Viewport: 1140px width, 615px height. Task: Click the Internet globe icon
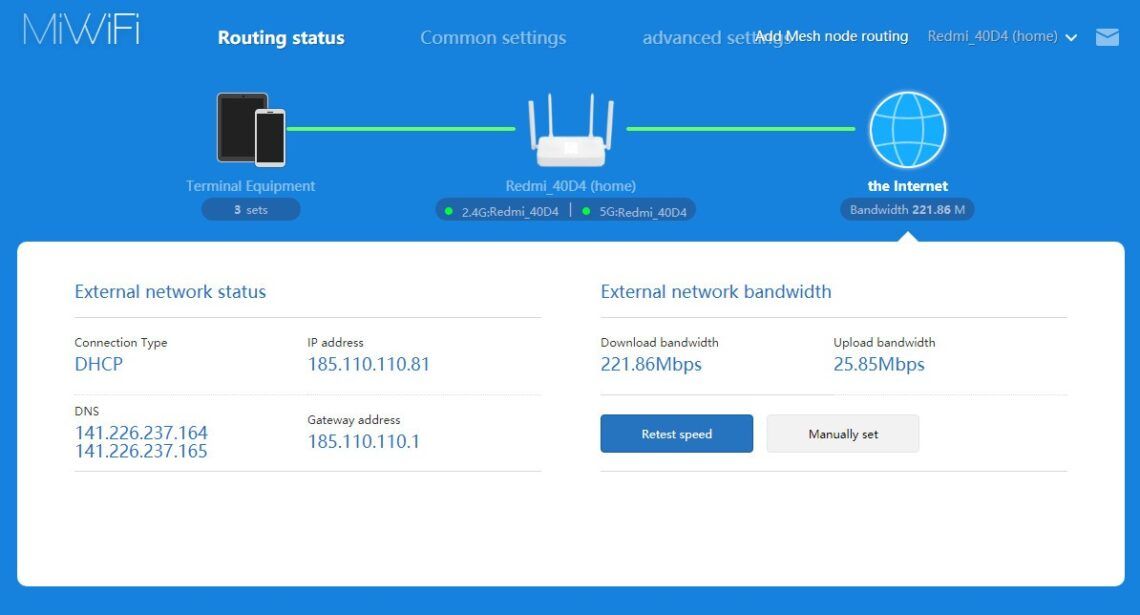pos(907,129)
